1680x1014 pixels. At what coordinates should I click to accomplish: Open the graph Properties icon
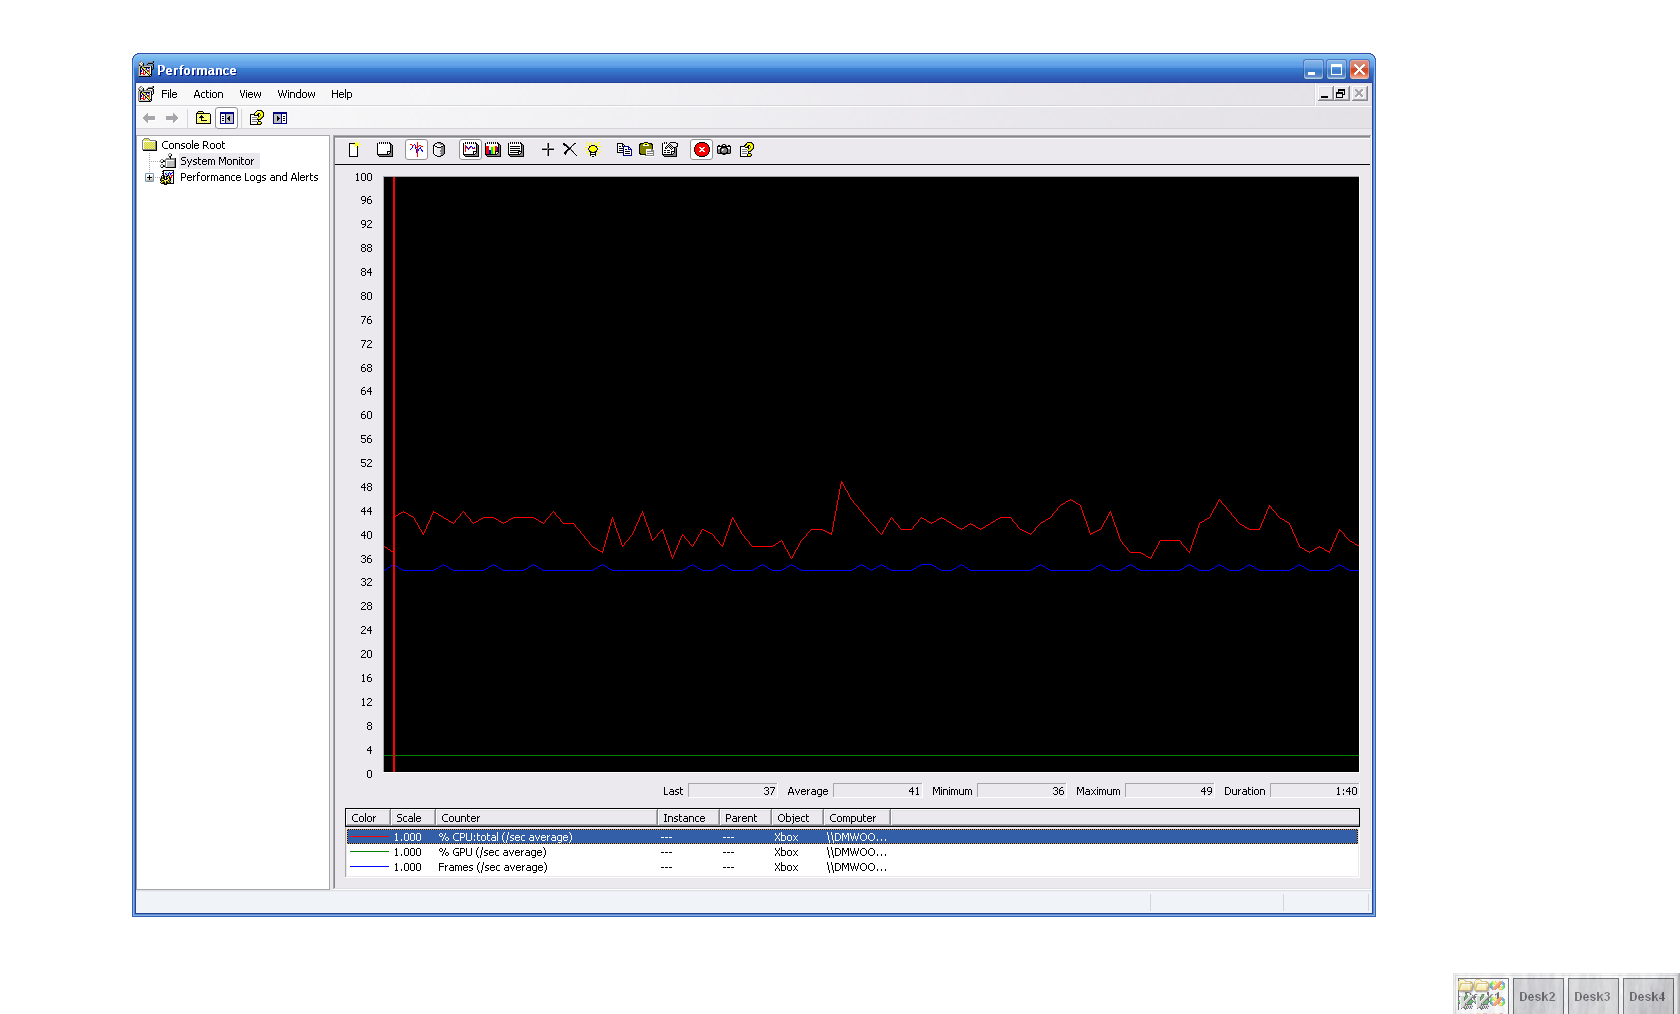pyautogui.click(x=670, y=150)
